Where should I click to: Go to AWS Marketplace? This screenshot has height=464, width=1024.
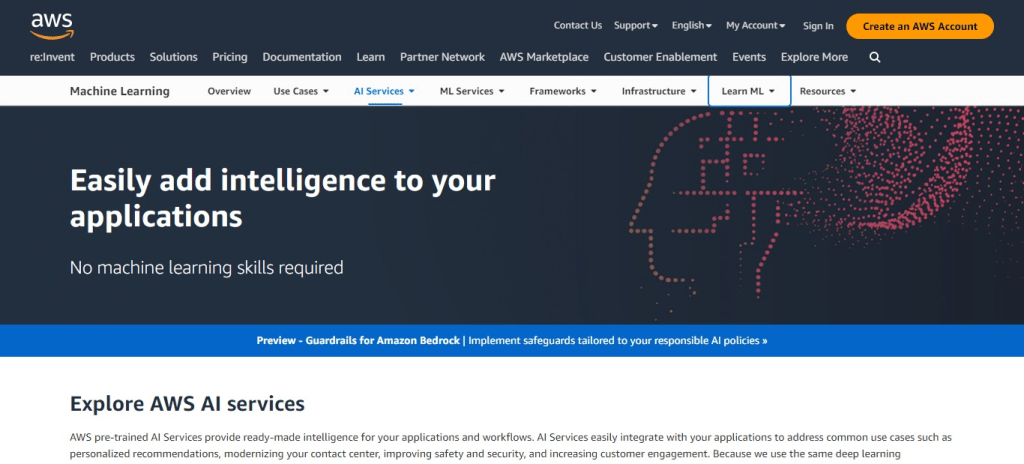click(544, 57)
